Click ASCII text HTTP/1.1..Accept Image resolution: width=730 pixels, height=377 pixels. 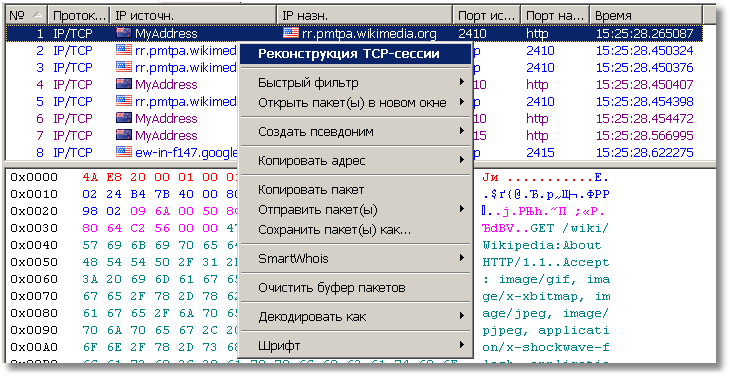(546, 263)
